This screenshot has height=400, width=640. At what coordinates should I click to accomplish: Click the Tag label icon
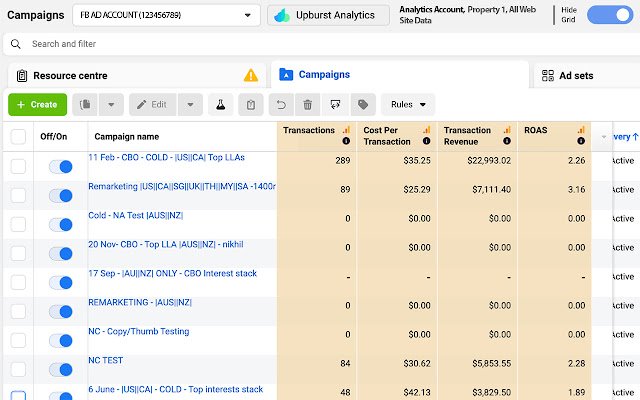363,105
